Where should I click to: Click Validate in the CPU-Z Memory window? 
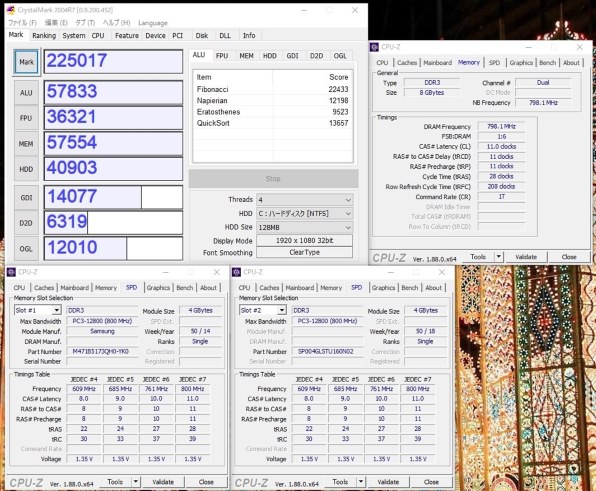pos(526,257)
